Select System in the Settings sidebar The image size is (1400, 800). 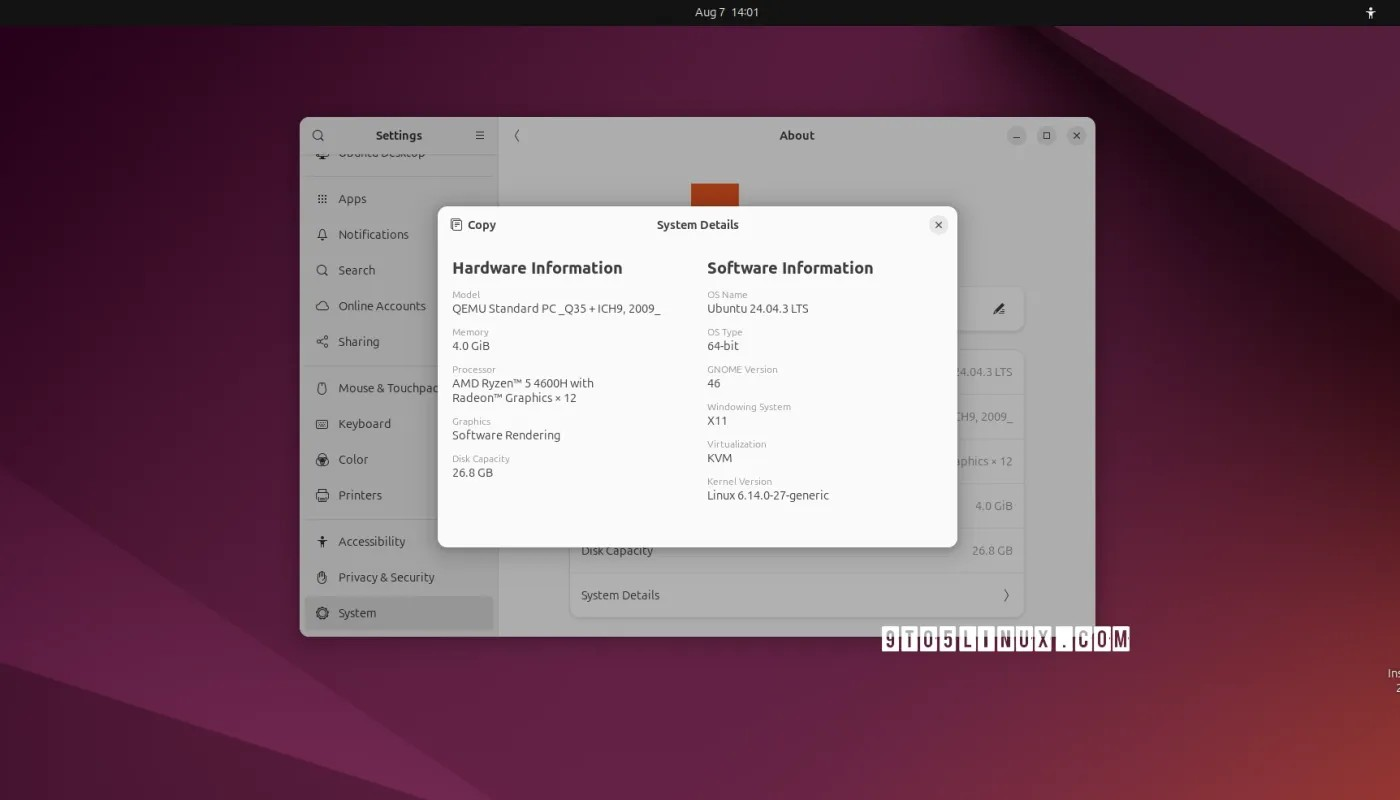coord(355,612)
